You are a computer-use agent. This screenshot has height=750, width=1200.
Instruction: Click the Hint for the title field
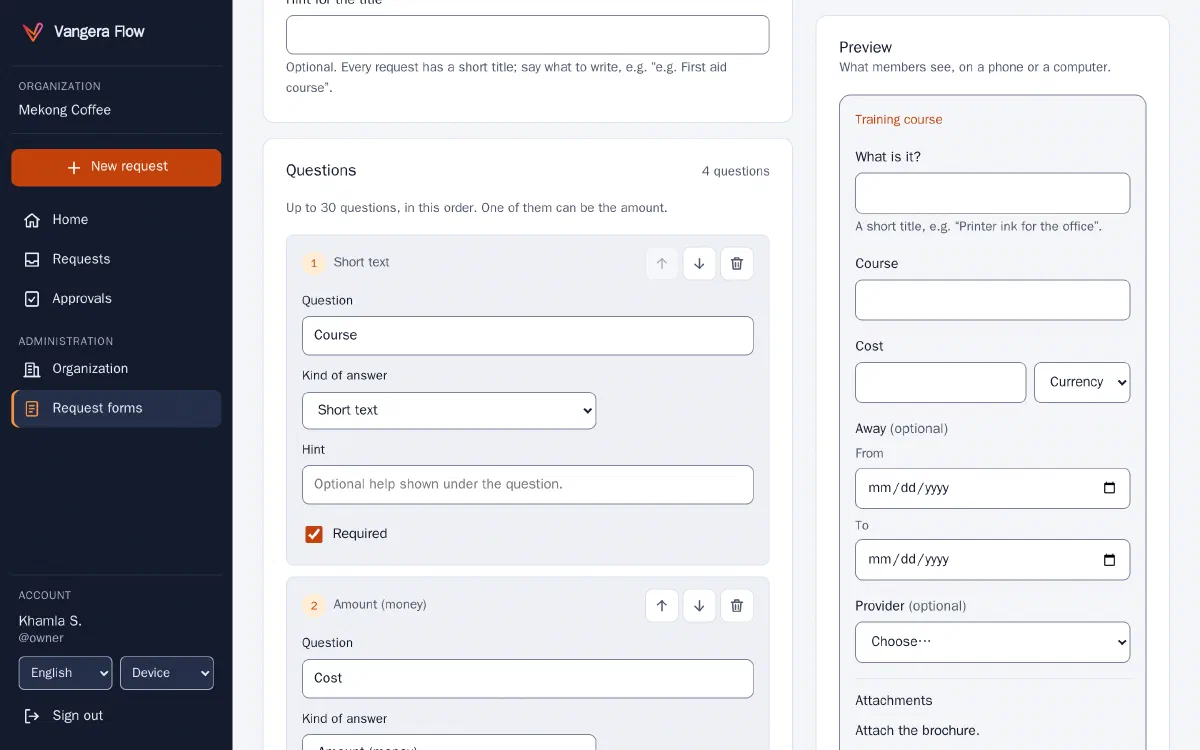click(528, 35)
